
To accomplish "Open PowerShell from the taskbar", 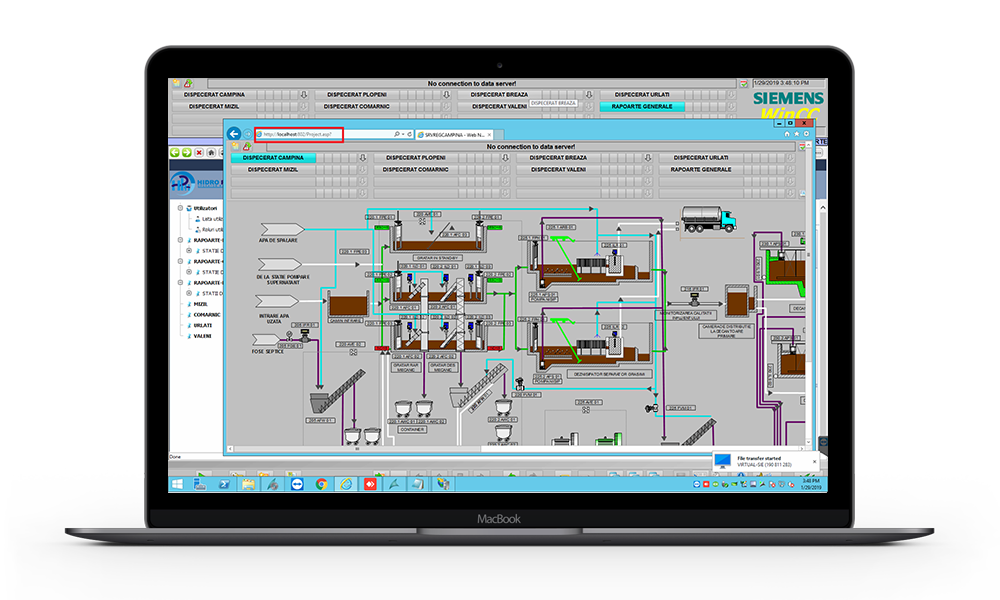I will [224, 485].
